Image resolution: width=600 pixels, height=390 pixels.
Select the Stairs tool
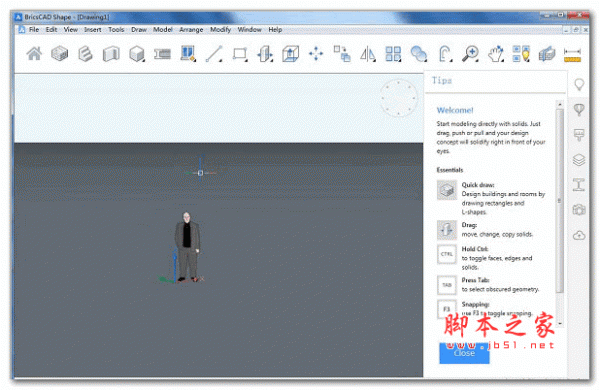[85, 54]
